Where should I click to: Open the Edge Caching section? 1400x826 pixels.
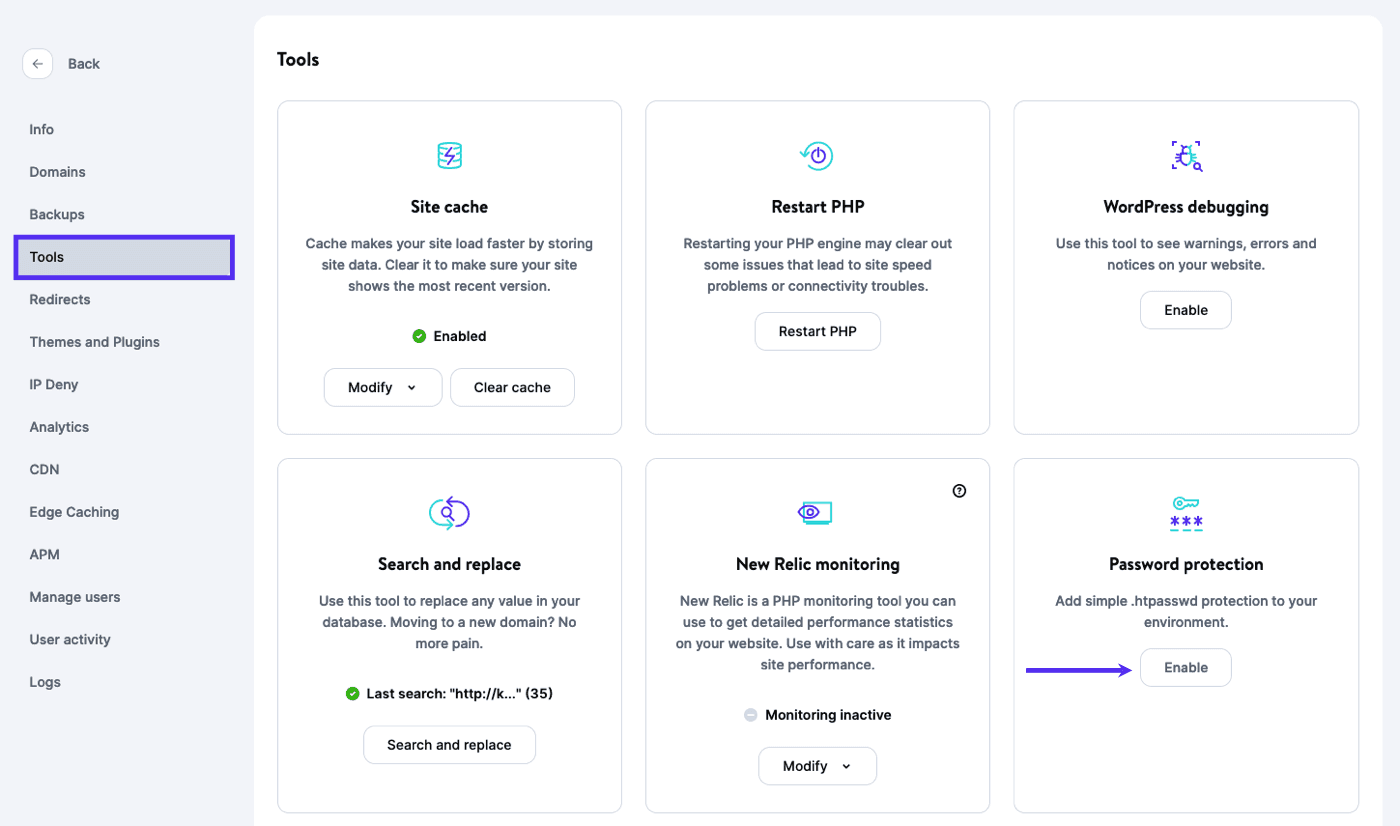(74, 512)
